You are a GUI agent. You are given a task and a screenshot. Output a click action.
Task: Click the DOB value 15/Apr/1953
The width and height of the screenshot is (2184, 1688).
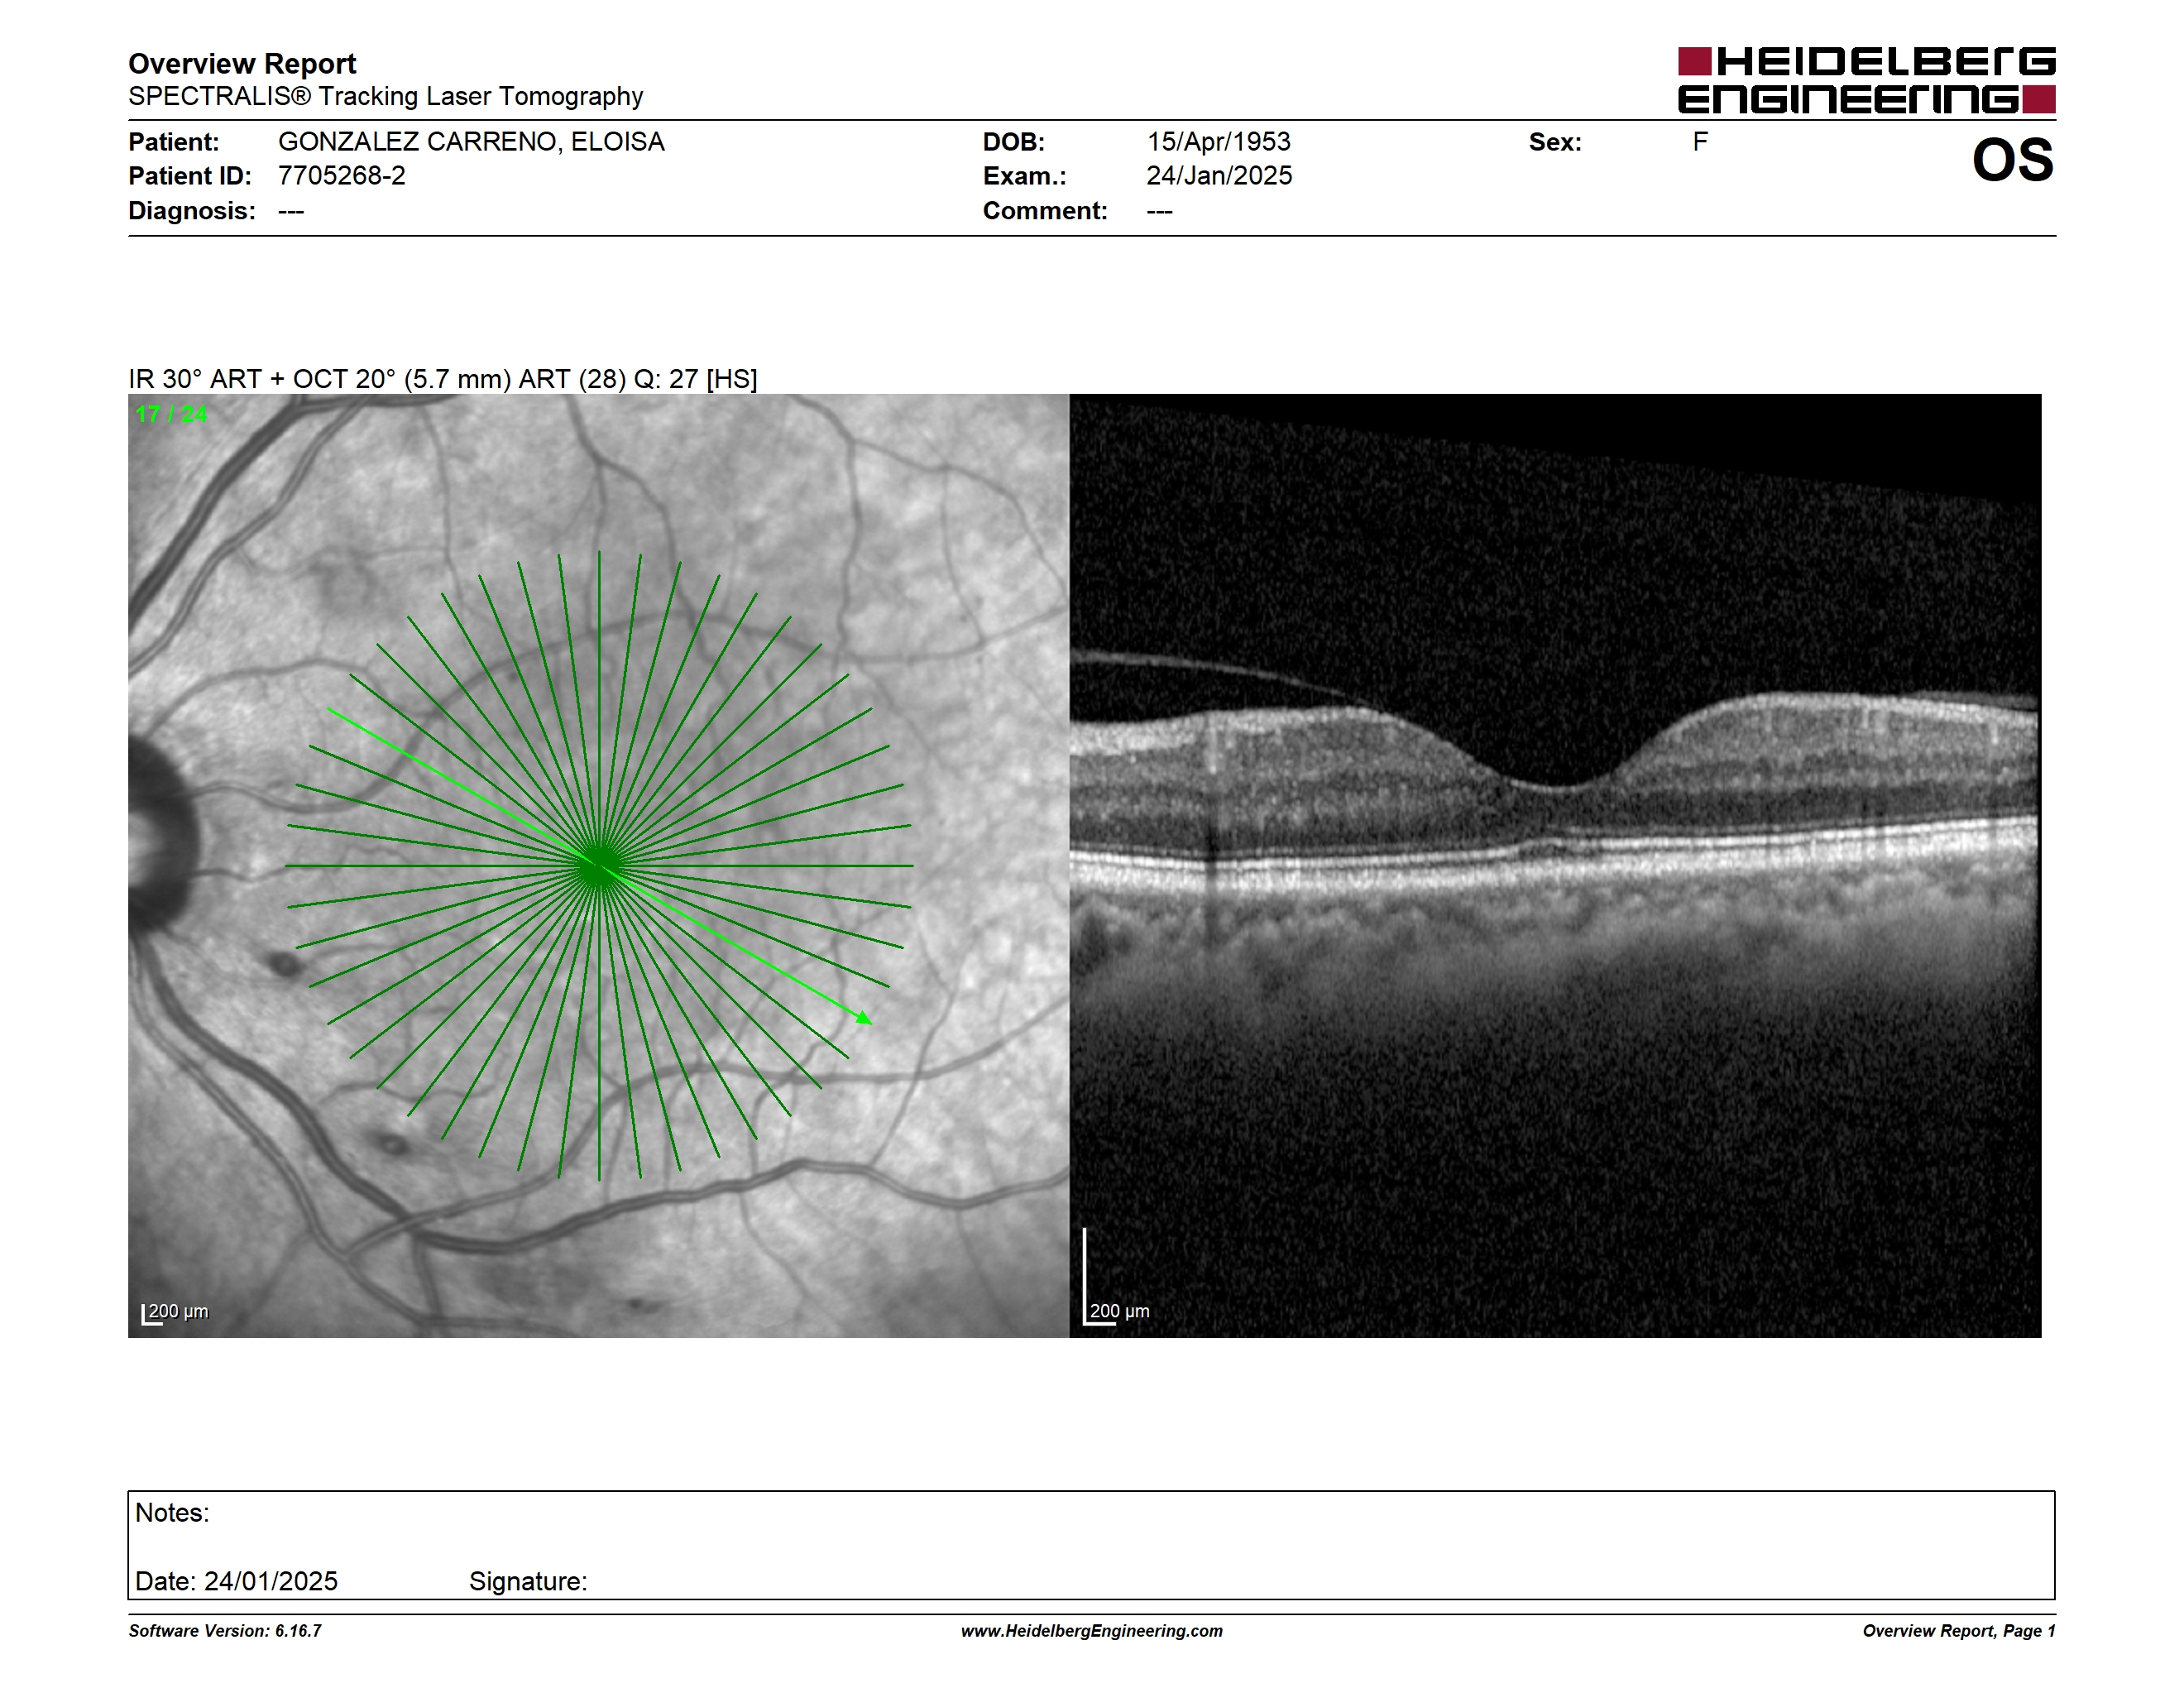click(x=1218, y=142)
